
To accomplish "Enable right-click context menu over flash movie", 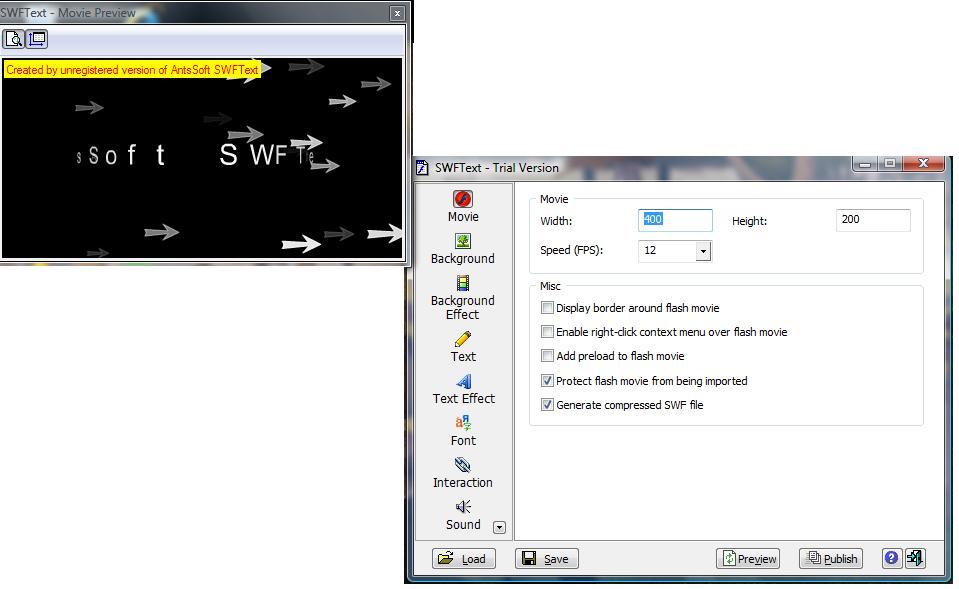I will click(x=547, y=331).
